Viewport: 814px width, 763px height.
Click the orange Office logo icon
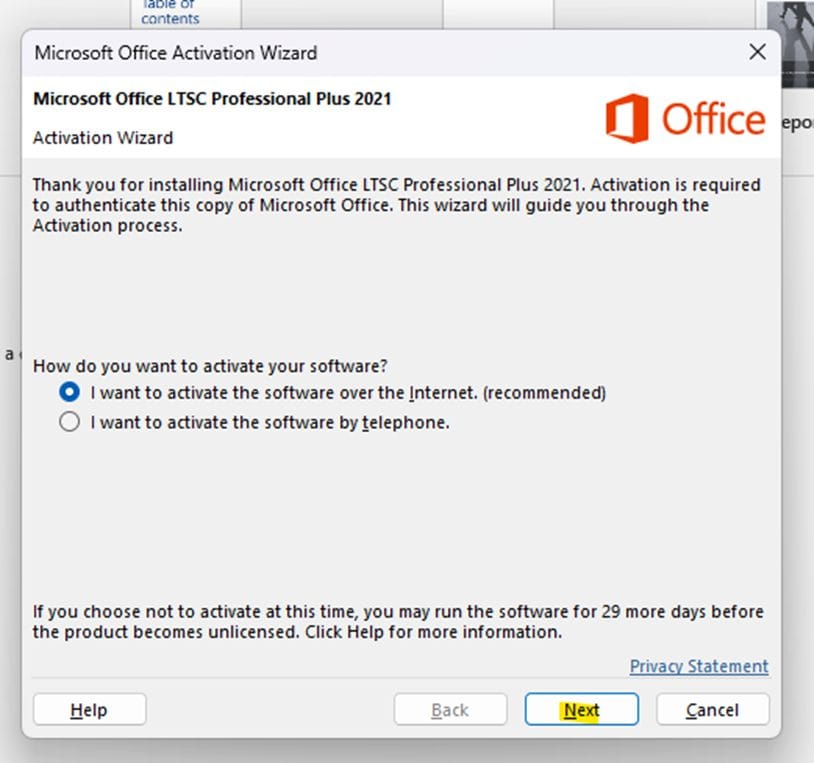tap(626, 120)
